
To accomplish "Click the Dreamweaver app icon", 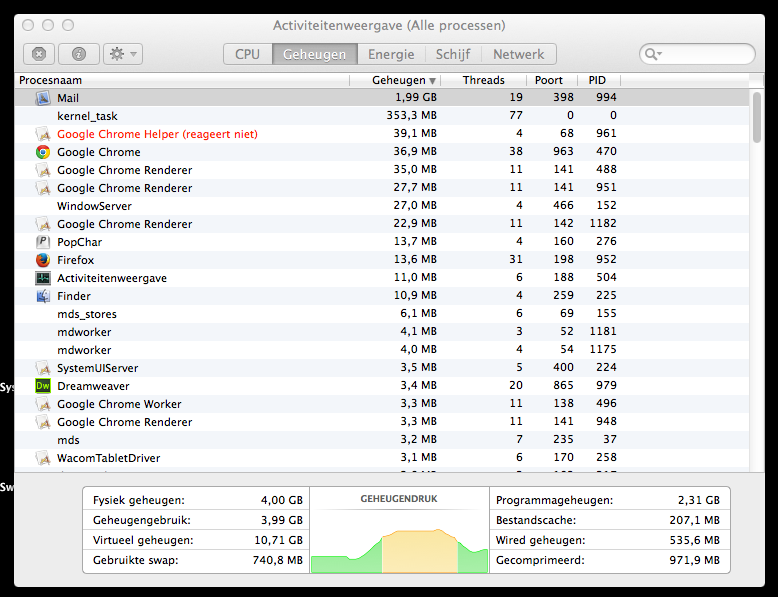I will (x=43, y=386).
